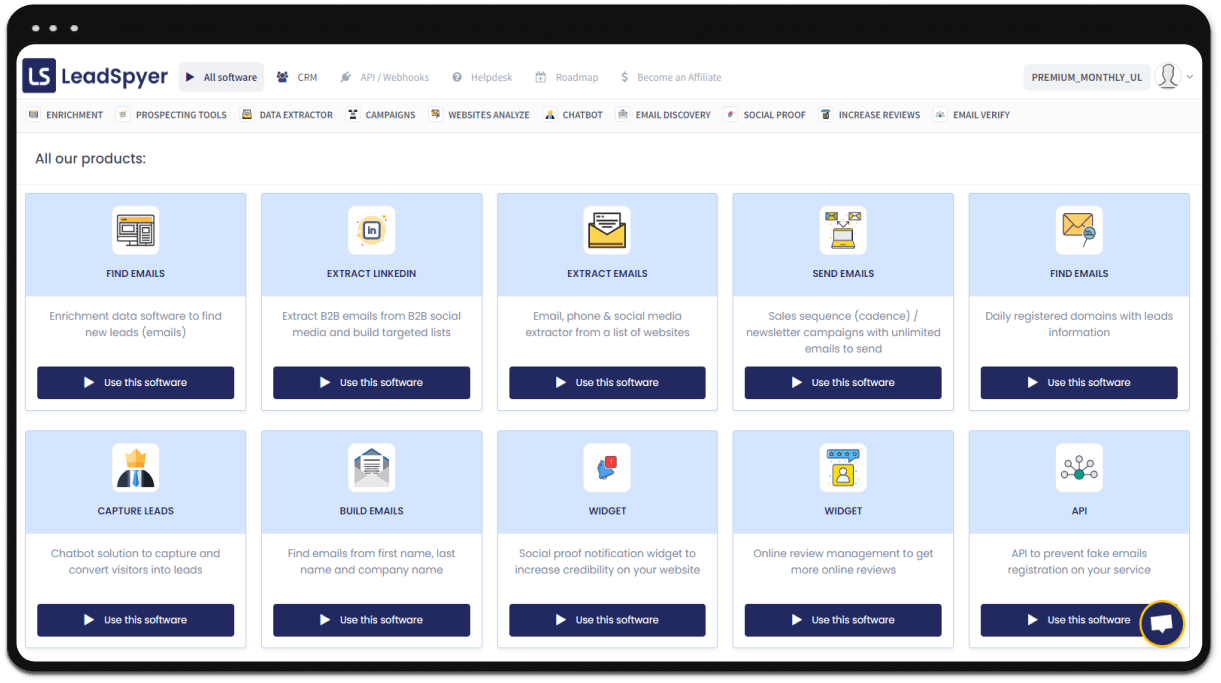Click the Send Emails laptop icon
Screen dimensions: 1221x683
843,231
